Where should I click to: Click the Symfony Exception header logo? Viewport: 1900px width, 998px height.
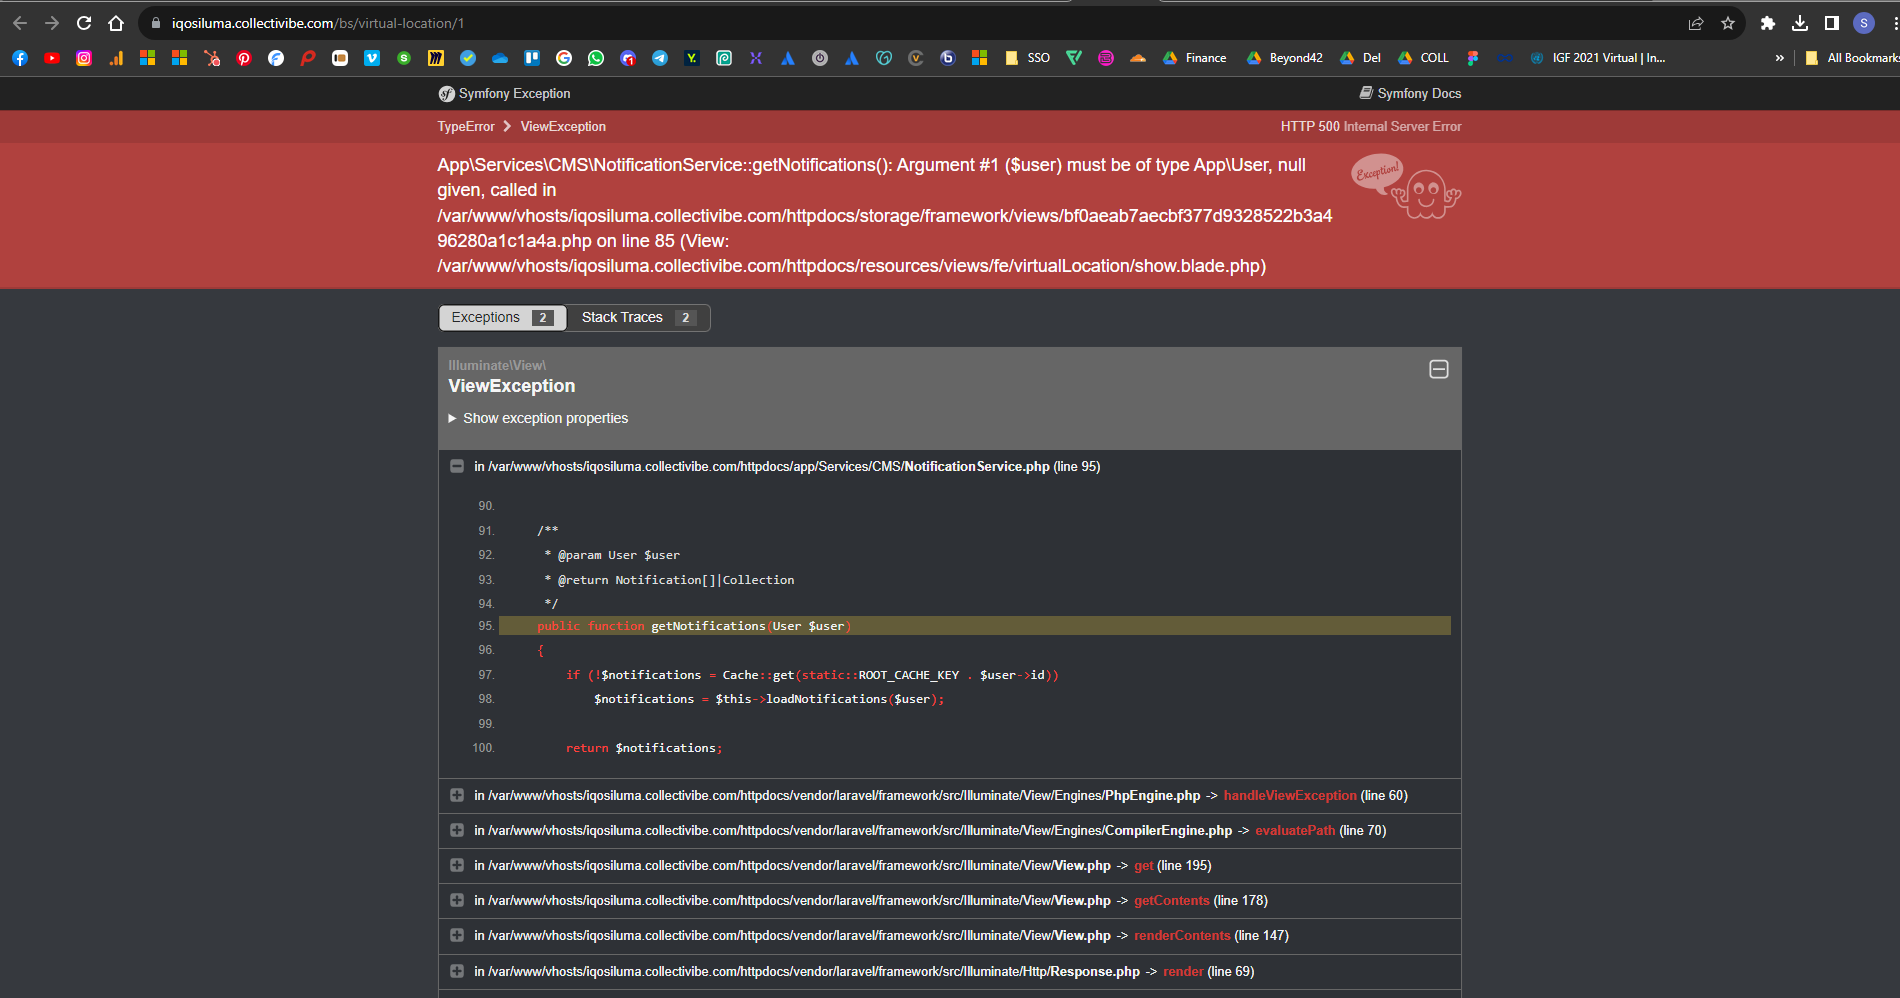[x=504, y=93]
